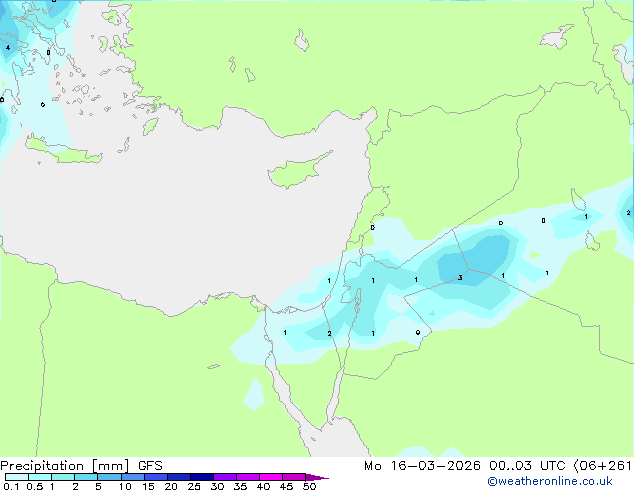This screenshot has height=490, width=634.
Task: Open the weatheronline.co.uk copyright link
Action: tap(549, 481)
